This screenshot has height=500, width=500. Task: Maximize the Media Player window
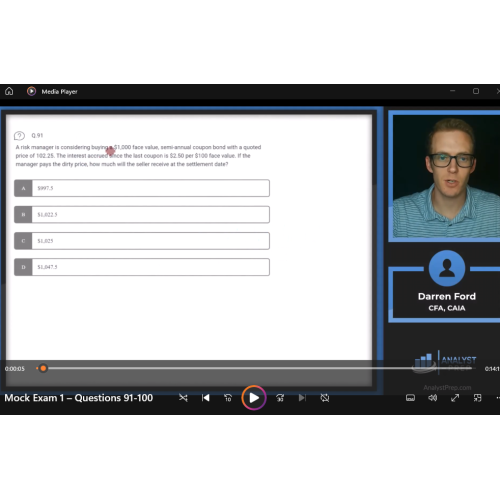pyautogui.click(x=476, y=91)
